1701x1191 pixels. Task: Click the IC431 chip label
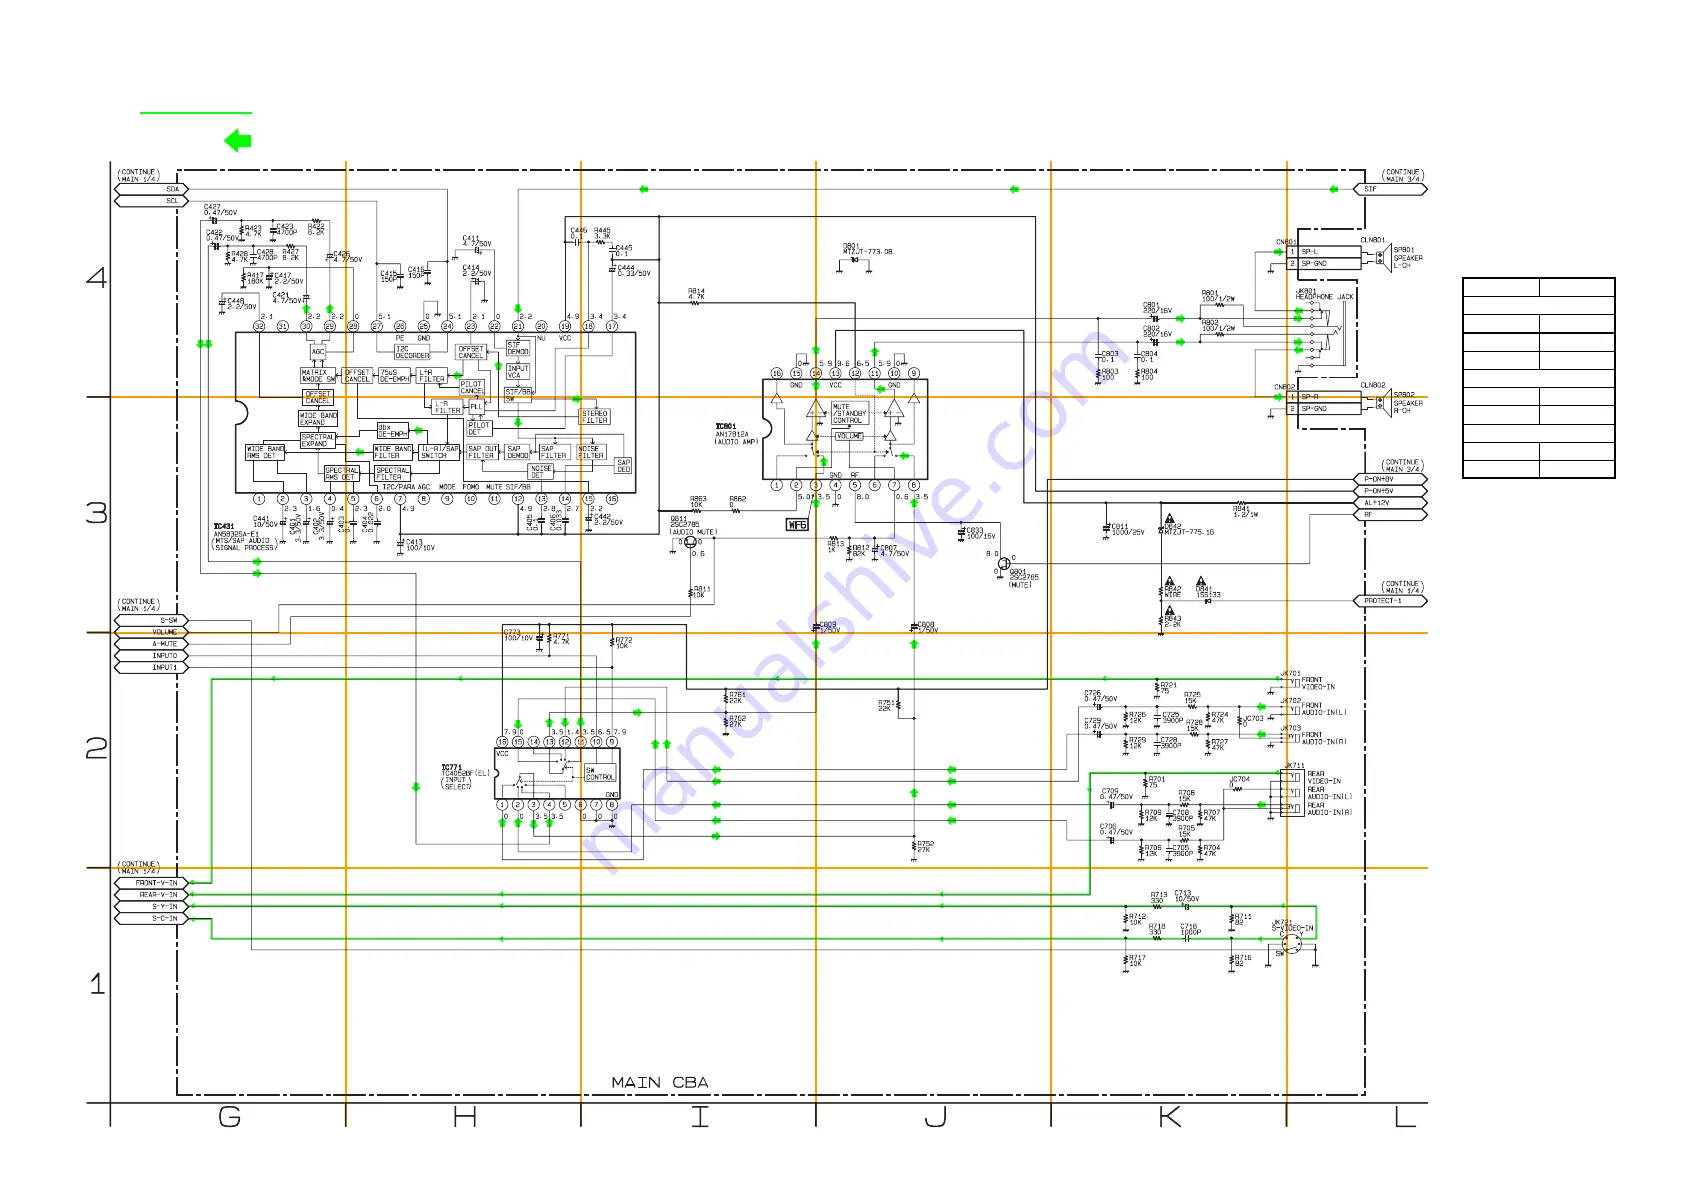[224, 526]
